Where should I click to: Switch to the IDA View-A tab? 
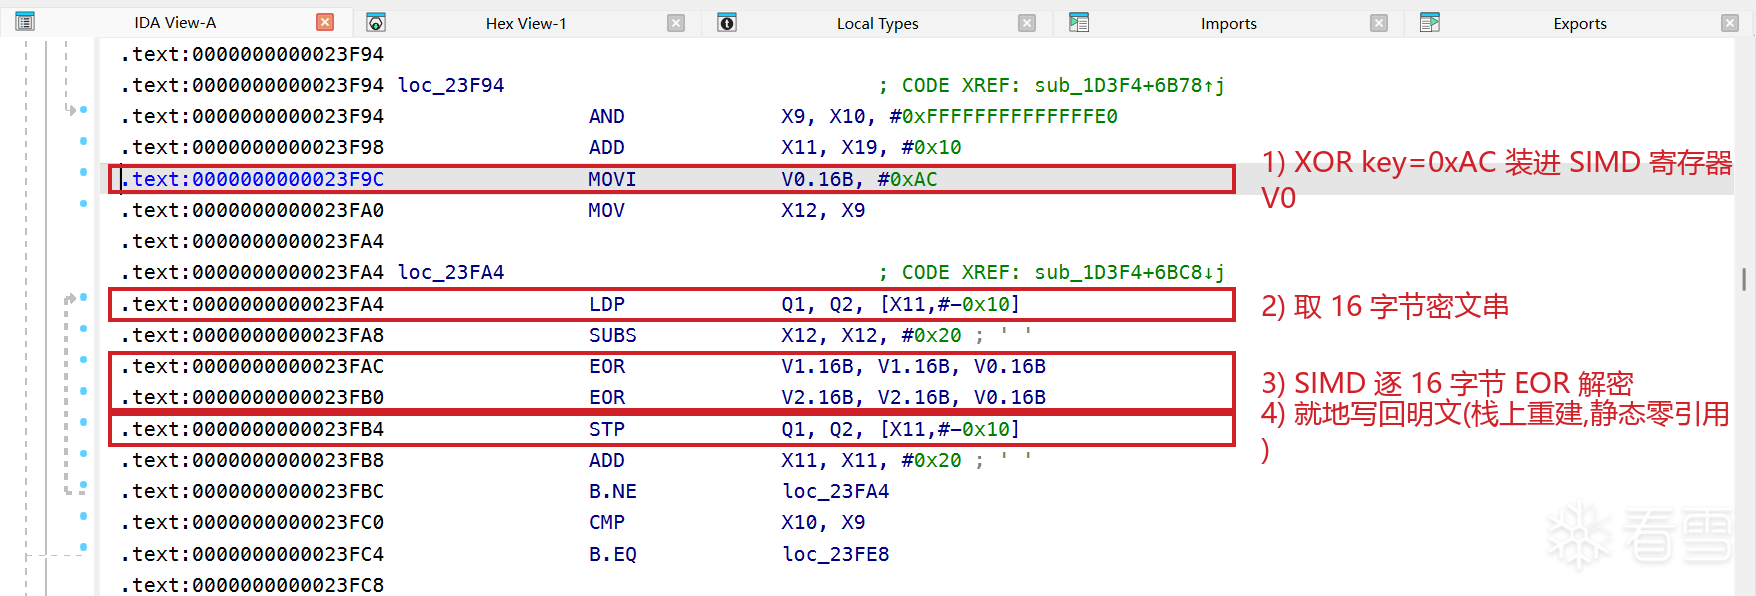175,23
